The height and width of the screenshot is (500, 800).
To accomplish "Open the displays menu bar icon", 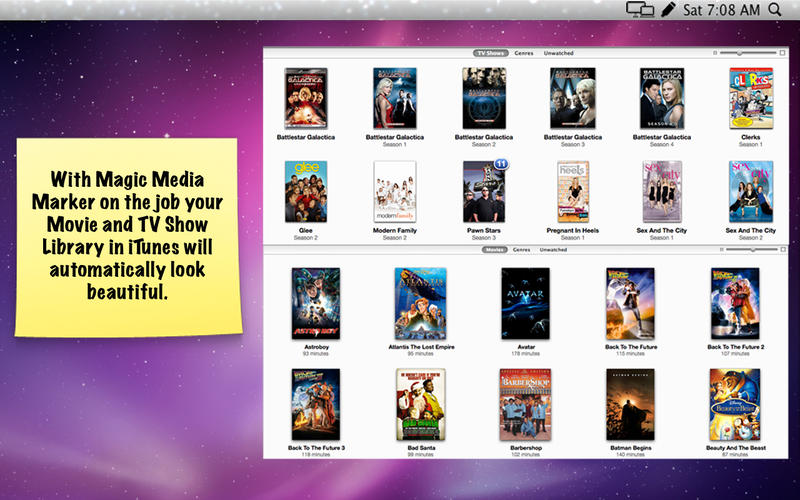I will coord(640,10).
